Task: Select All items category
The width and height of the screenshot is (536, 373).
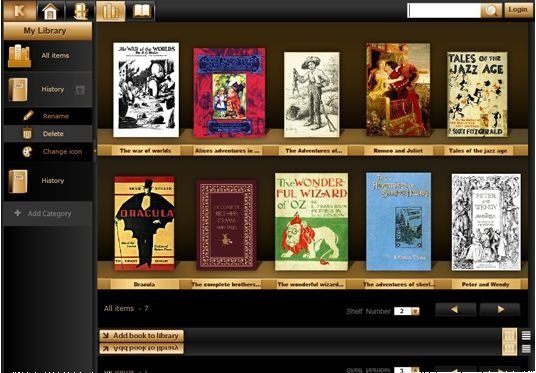Action: [x=48, y=56]
